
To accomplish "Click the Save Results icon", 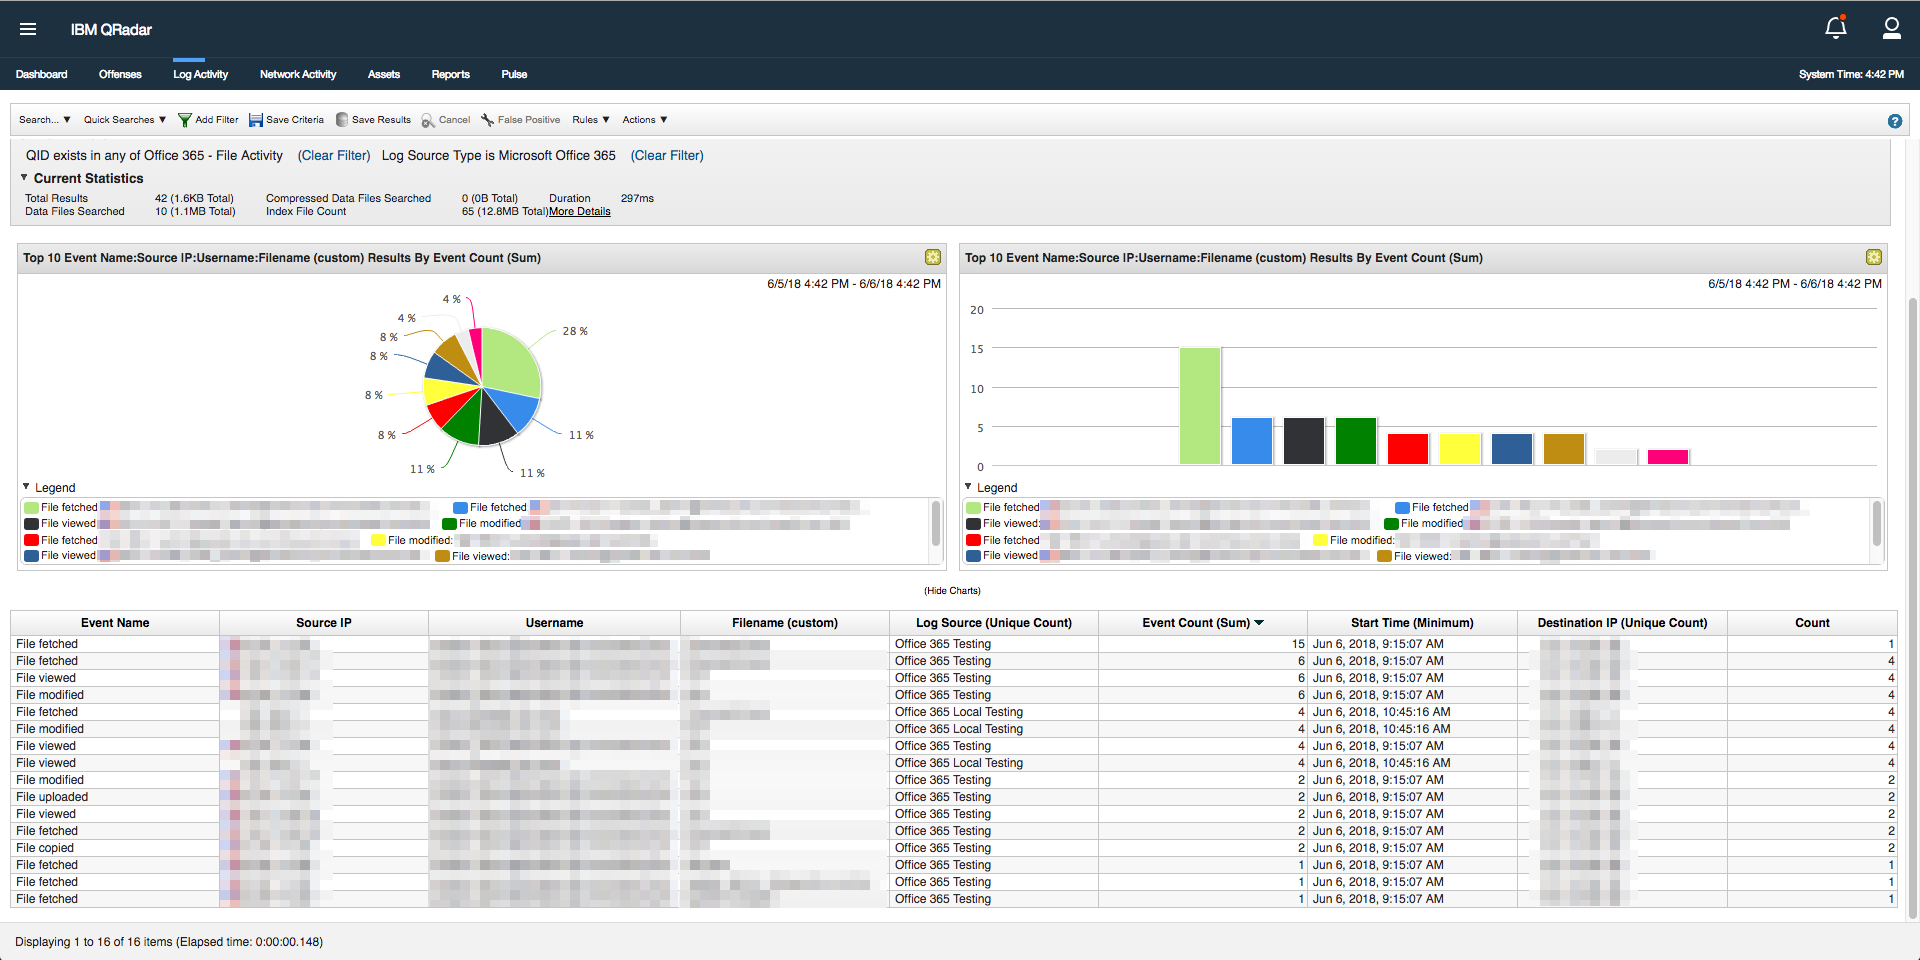I will 342,120.
